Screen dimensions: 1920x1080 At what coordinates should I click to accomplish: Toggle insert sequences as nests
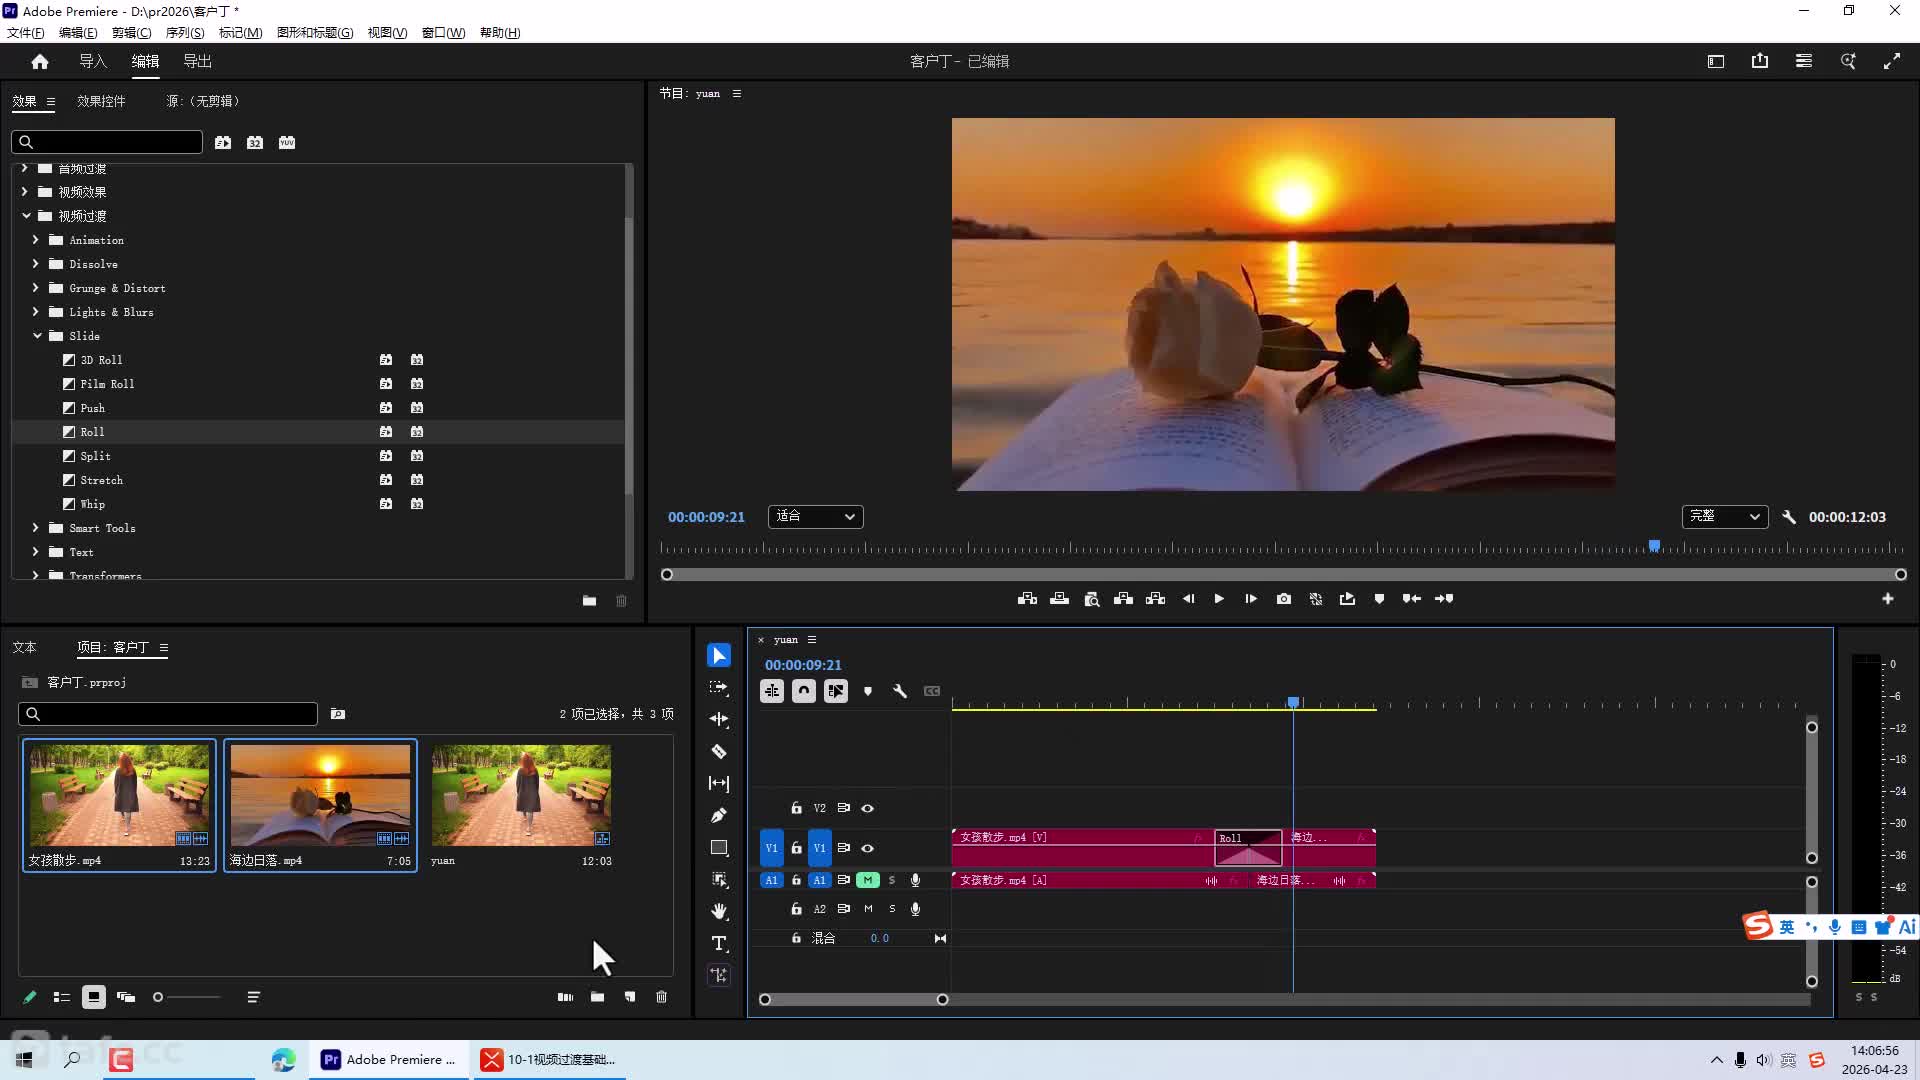(772, 691)
